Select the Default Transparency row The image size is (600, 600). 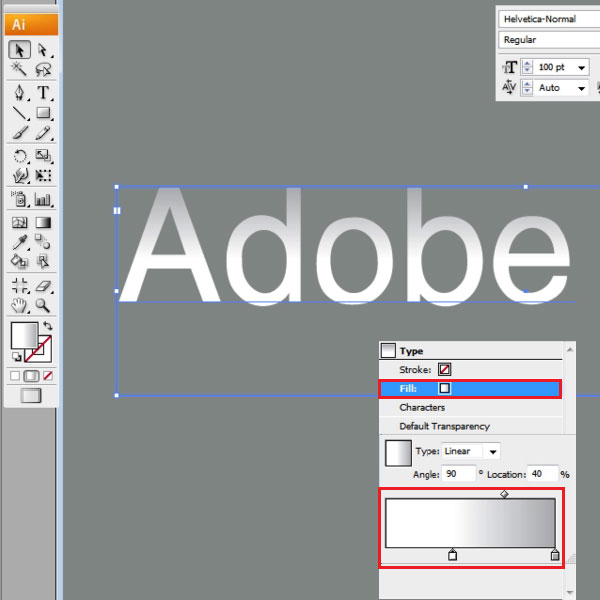(470, 426)
